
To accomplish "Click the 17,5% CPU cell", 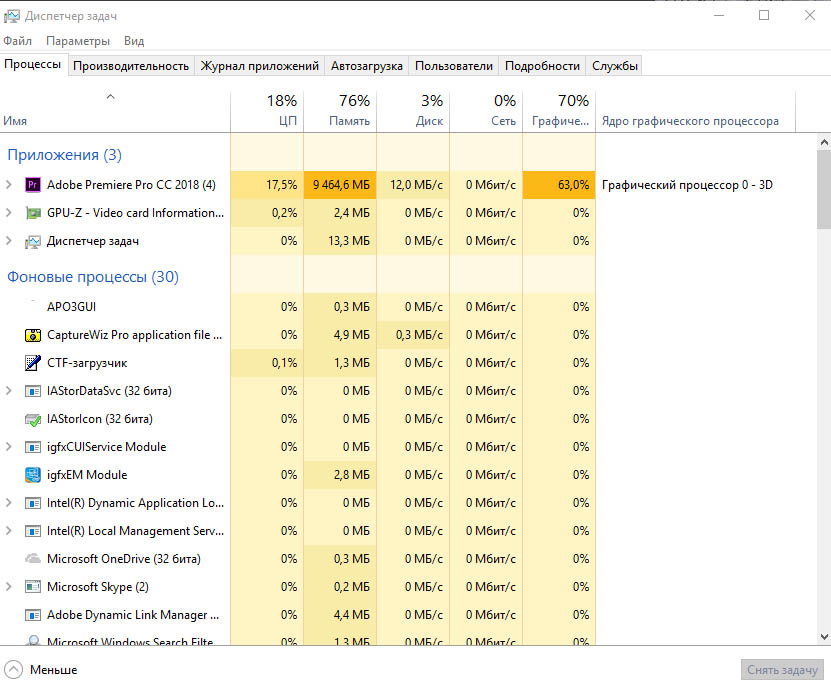I will coord(267,185).
